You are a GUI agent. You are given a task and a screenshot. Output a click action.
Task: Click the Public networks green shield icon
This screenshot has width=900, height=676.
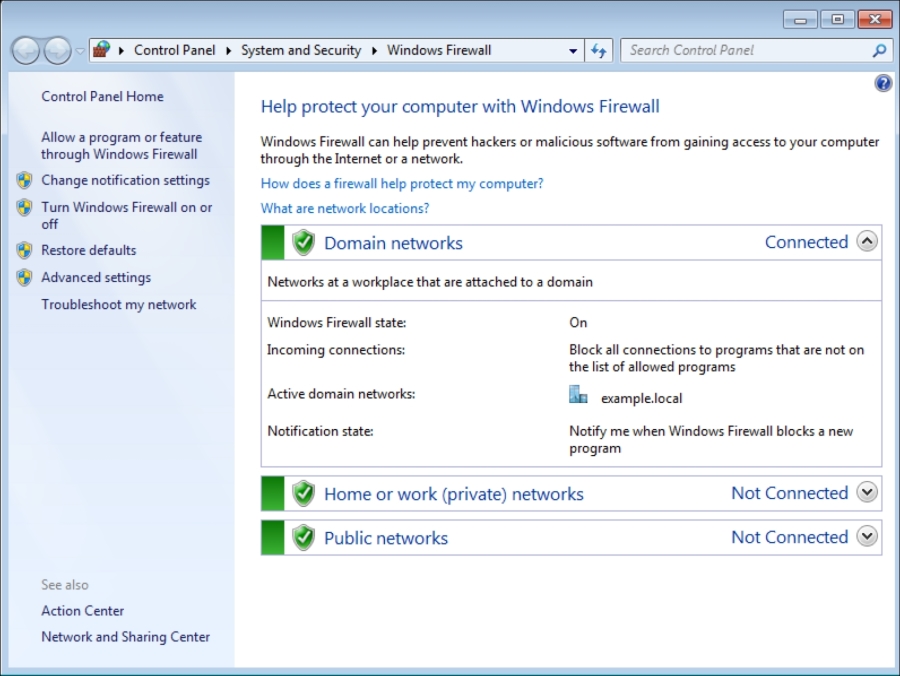303,538
